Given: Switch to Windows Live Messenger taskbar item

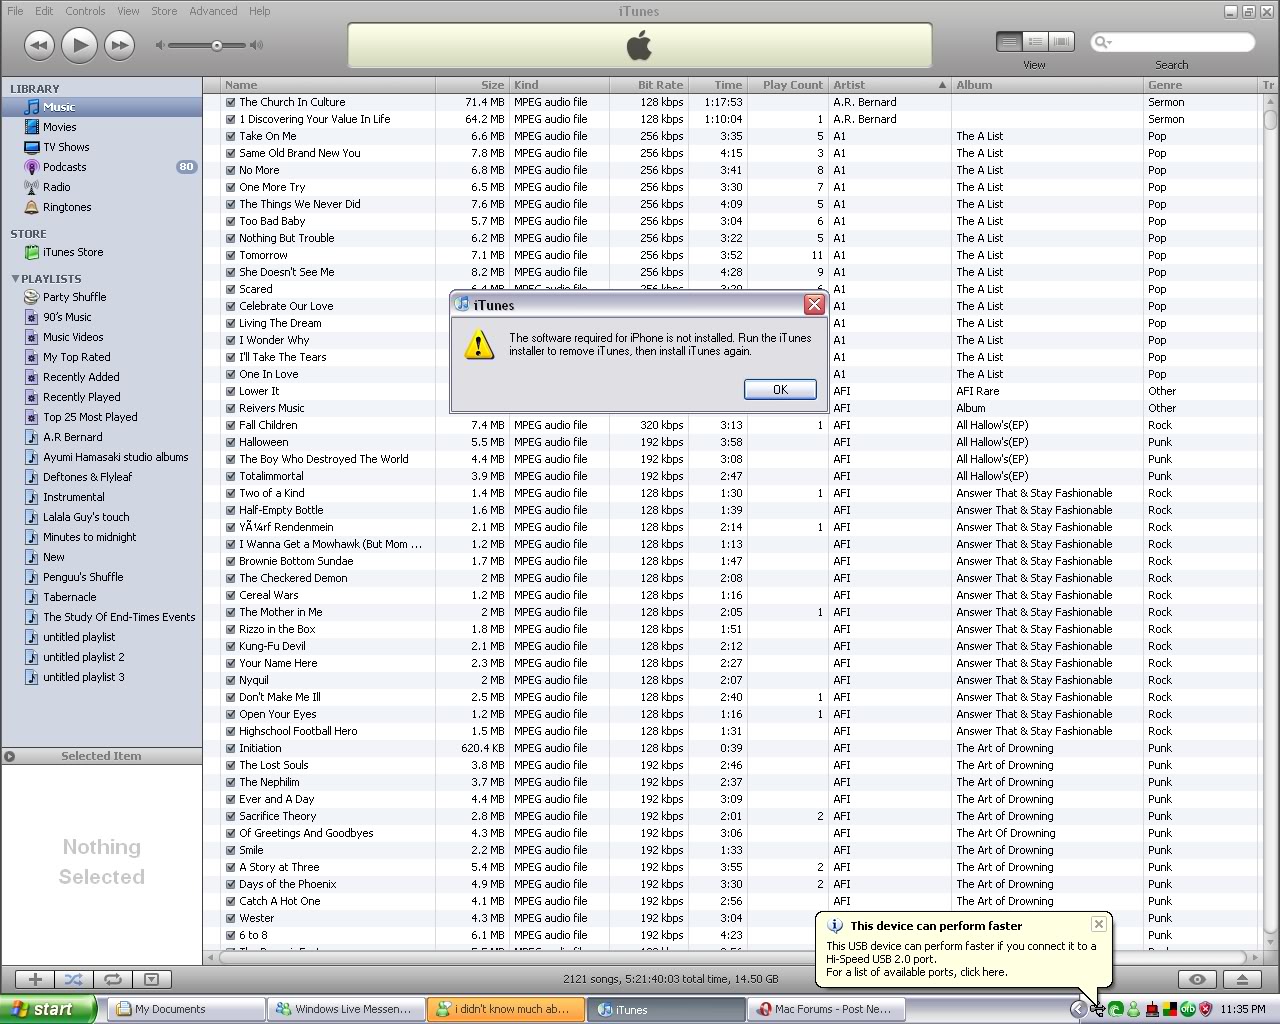Looking at the screenshot, I should [345, 1009].
